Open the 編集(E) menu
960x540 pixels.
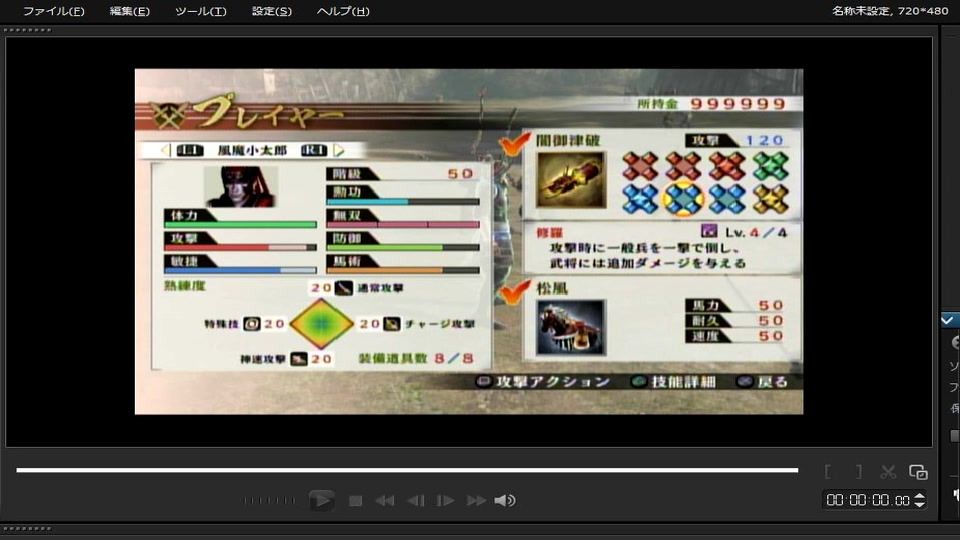[x=129, y=11]
